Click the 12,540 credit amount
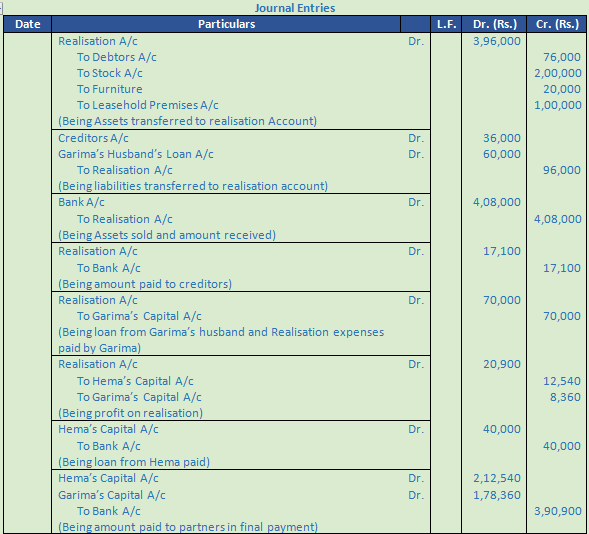This screenshot has width=589, height=534. point(562,381)
